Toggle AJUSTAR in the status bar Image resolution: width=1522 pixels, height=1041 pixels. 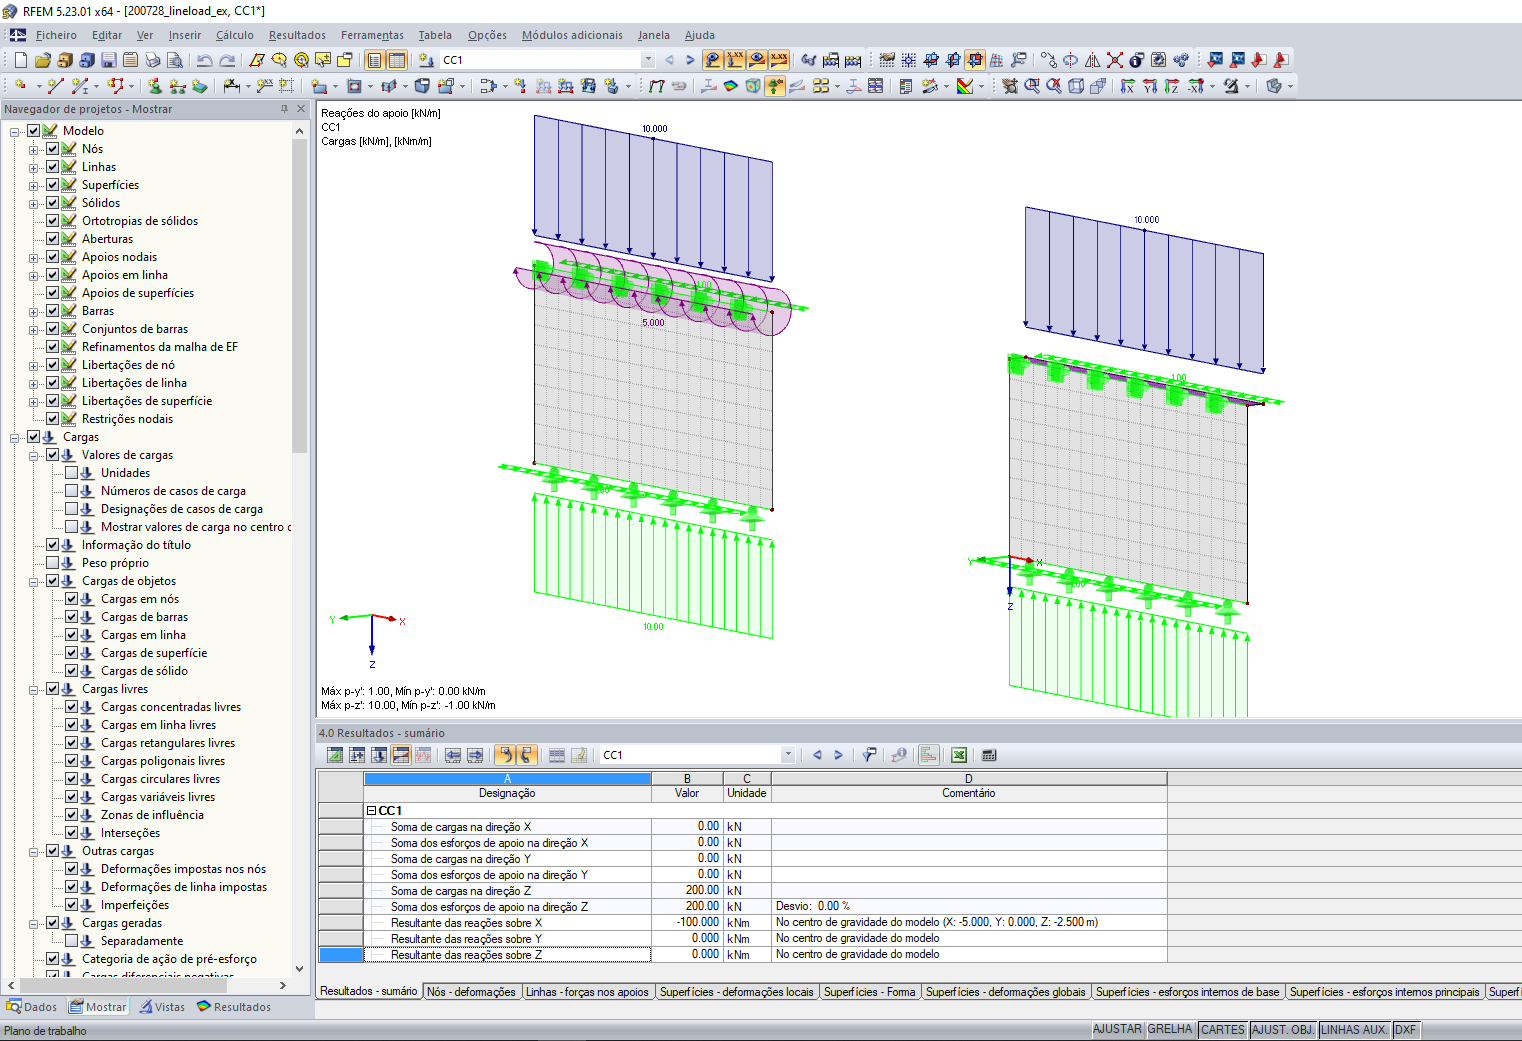1117,1030
